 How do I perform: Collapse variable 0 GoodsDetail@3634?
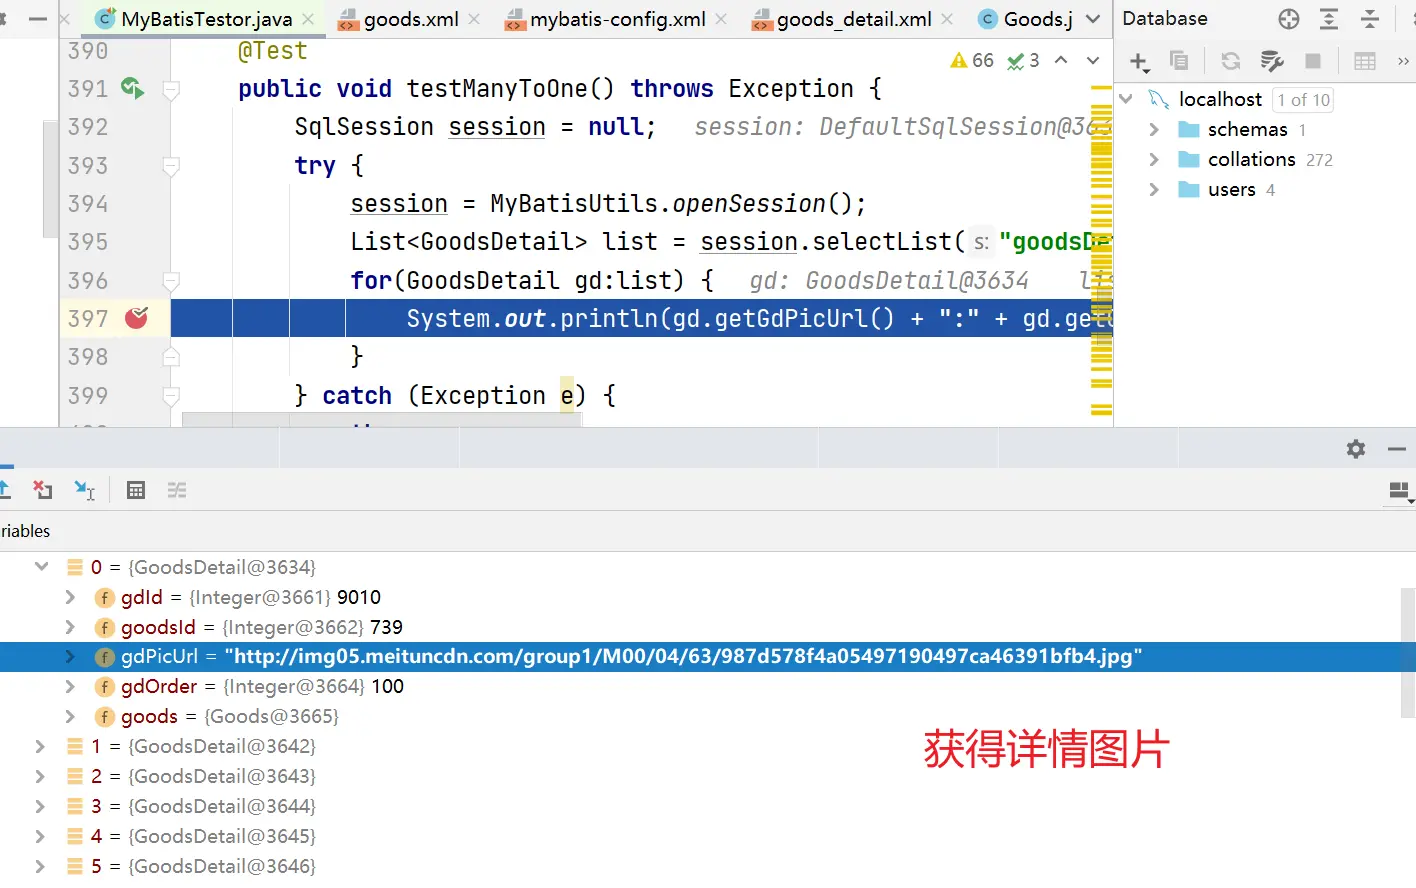point(41,567)
